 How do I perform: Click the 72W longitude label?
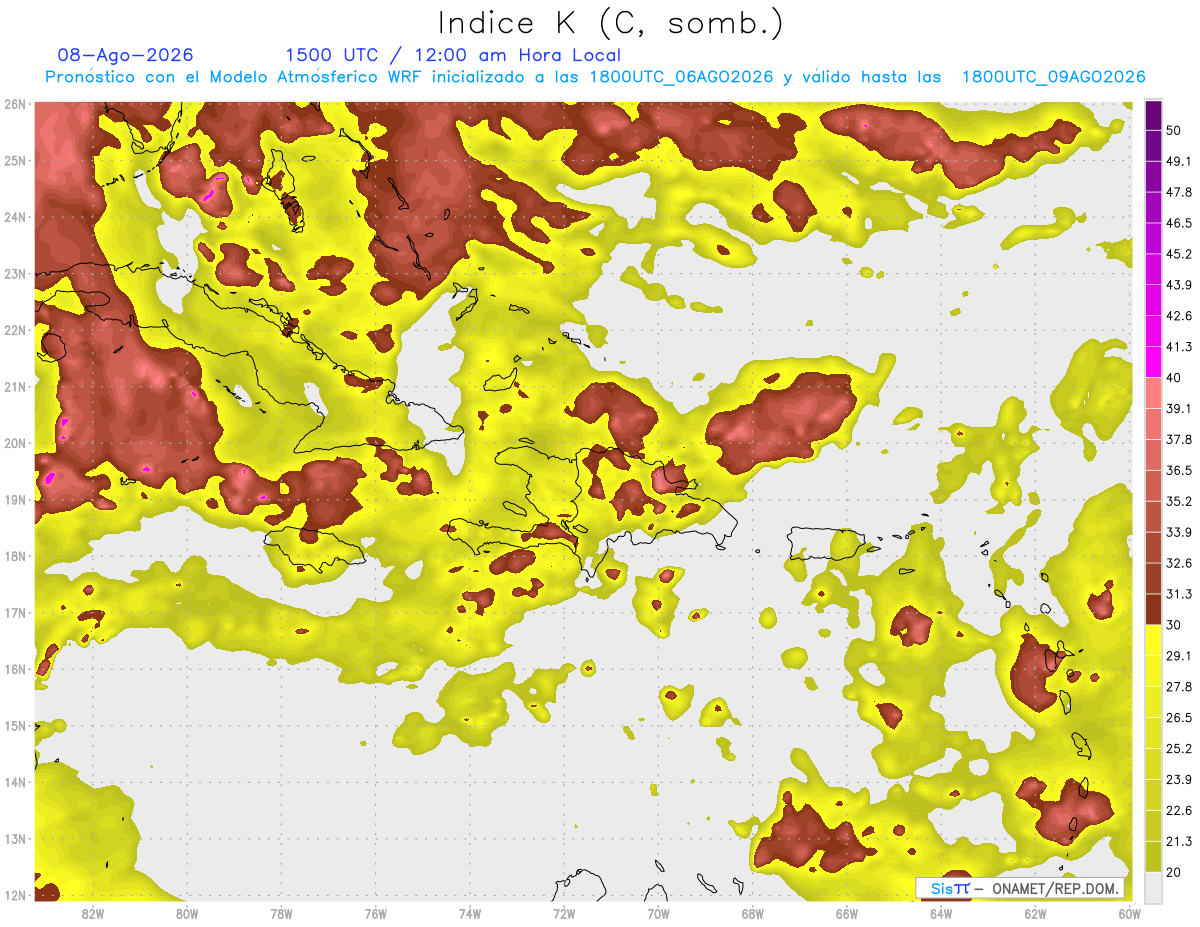pos(564,913)
